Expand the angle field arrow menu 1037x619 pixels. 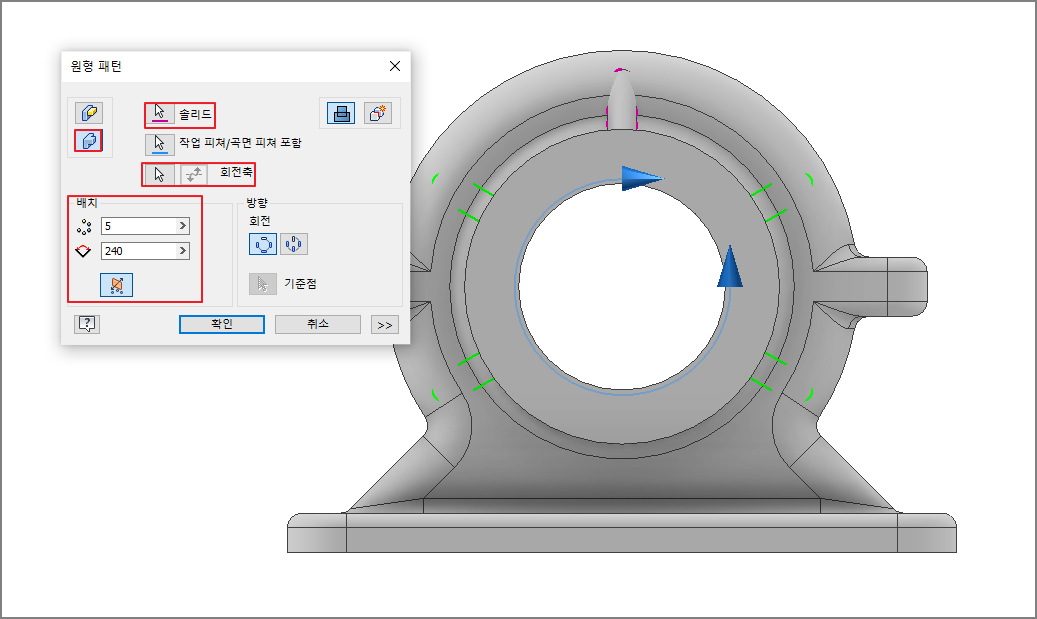pyautogui.click(x=183, y=251)
